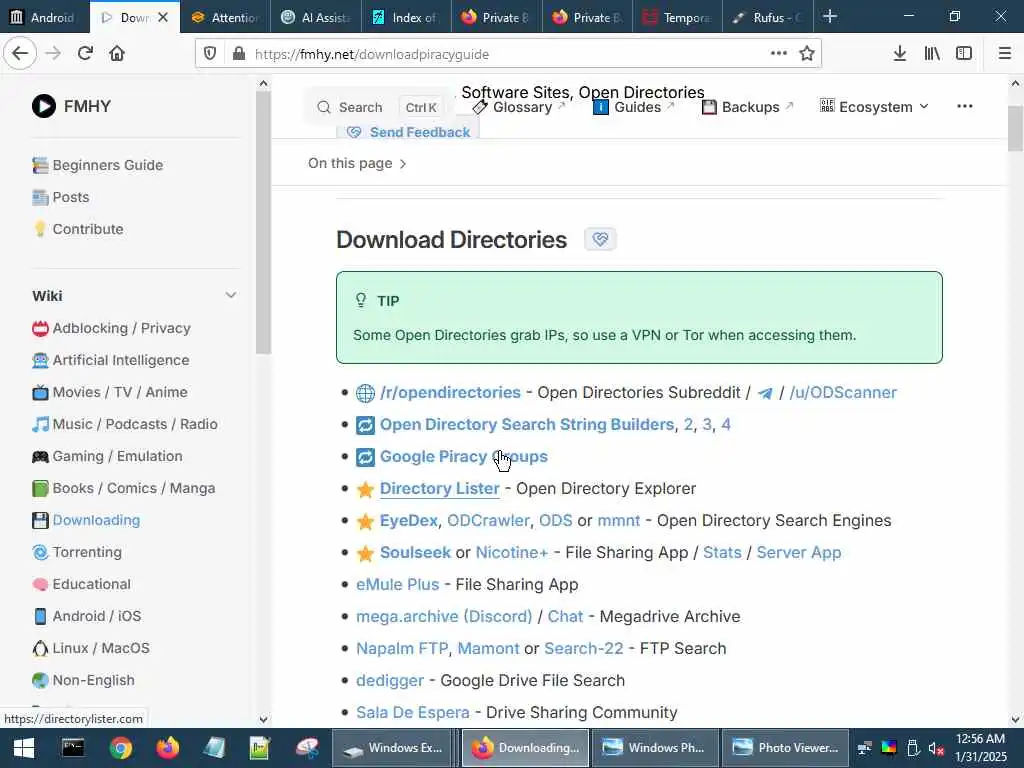Expand the On this page outline
This screenshot has width=1024, height=768.
(x=357, y=163)
